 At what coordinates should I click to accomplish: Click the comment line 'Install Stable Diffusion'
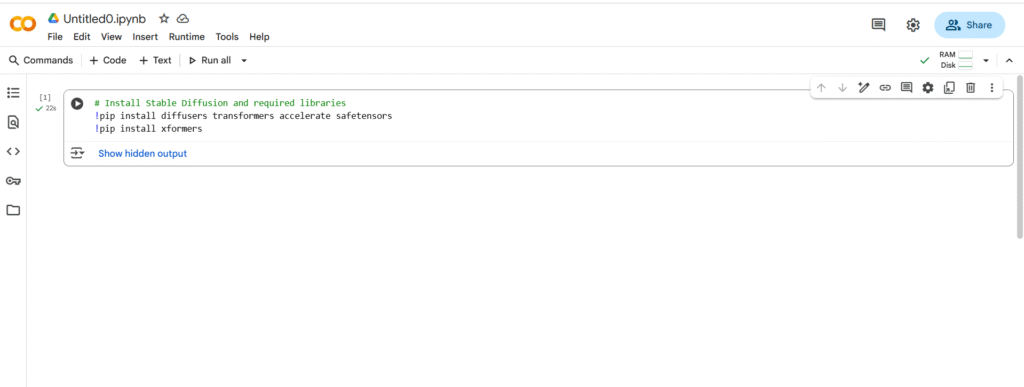(x=220, y=103)
